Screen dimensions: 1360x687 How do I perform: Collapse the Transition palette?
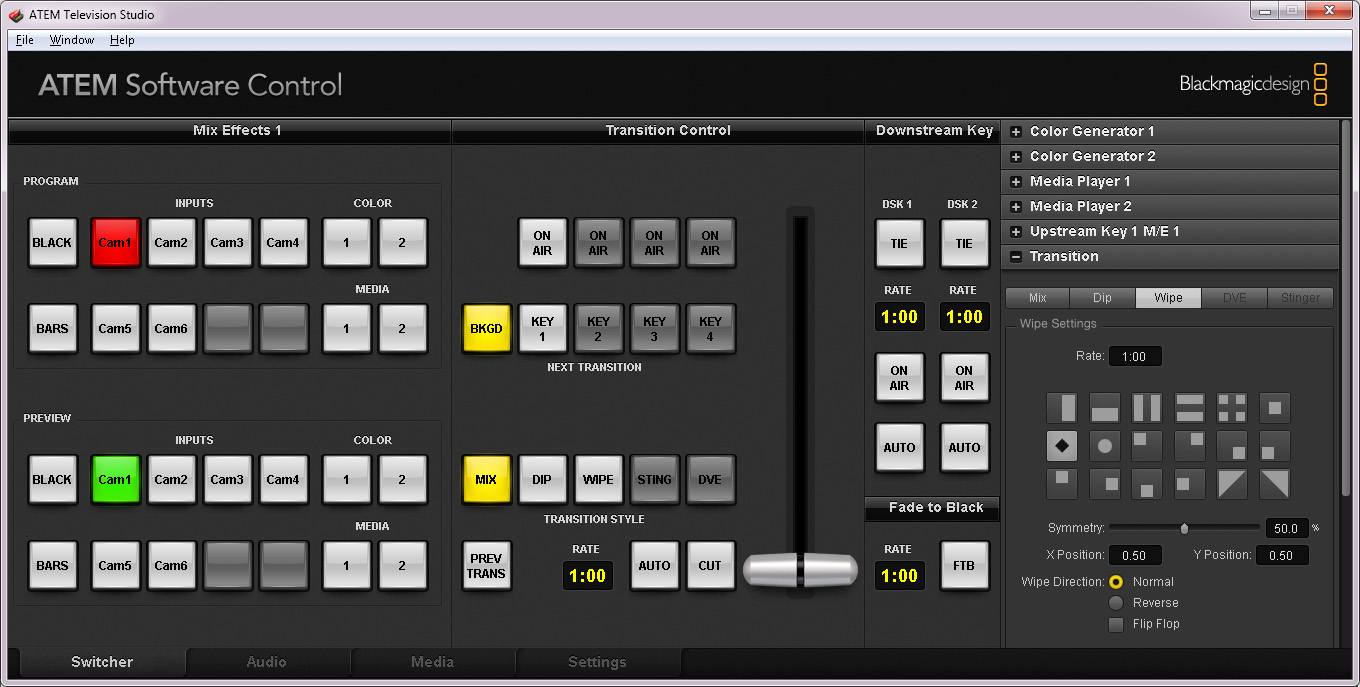[x=1016, y=256]
